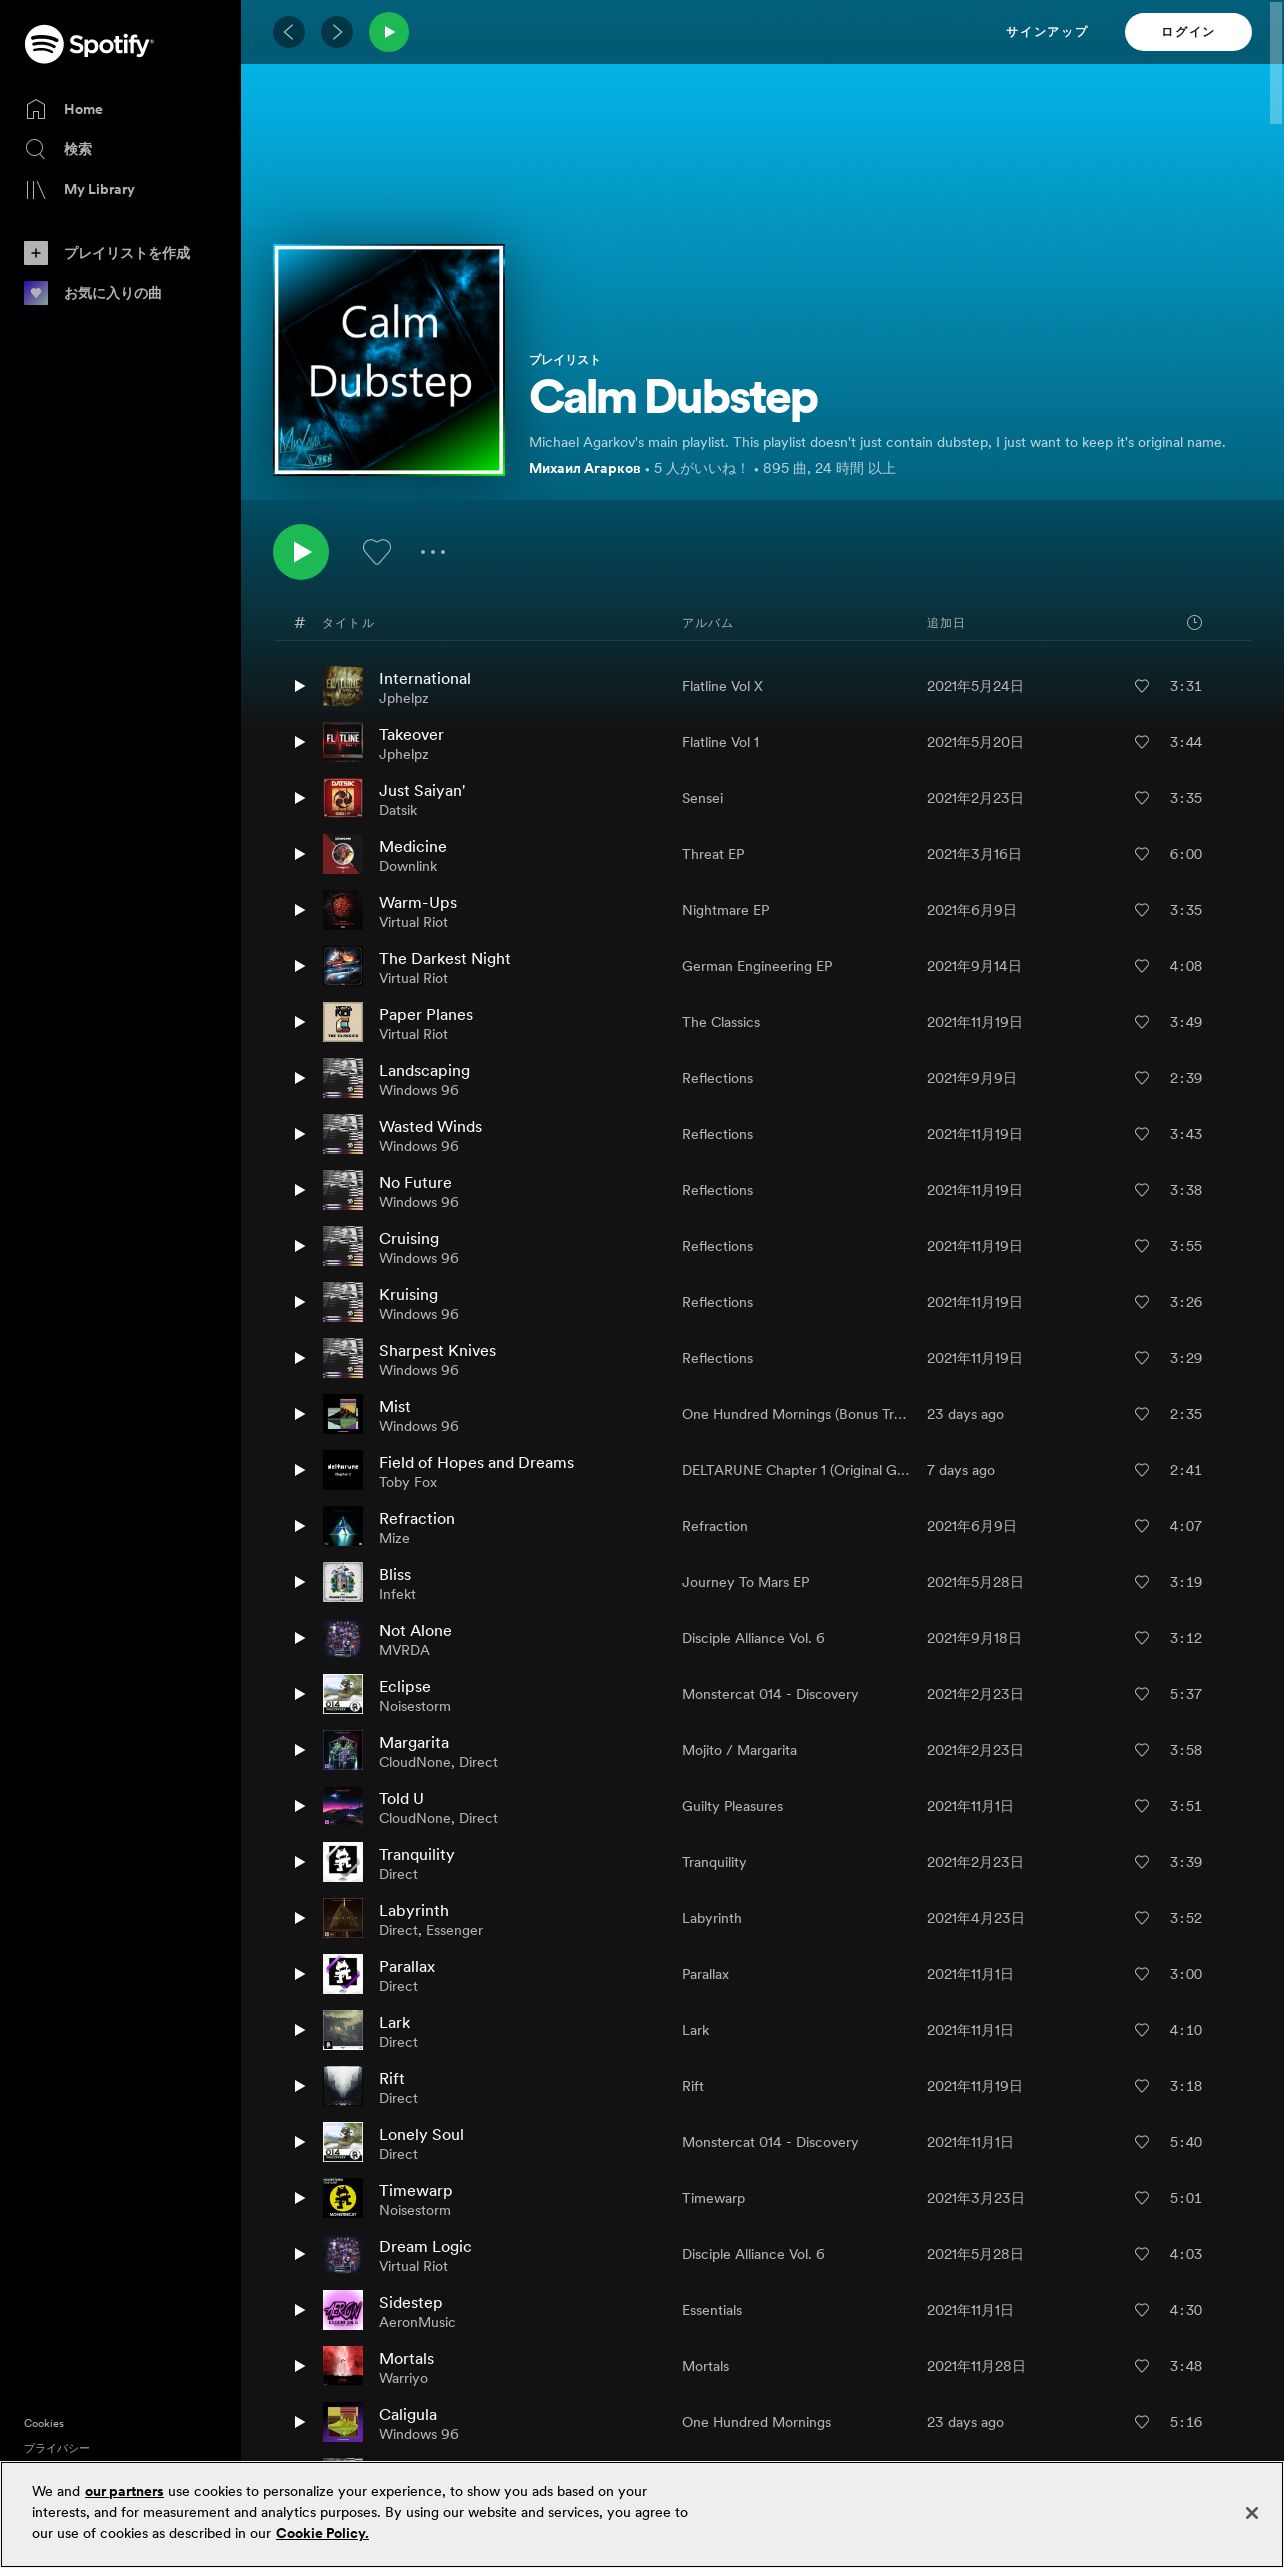
Task: Click the アルバム column header
Action: pos(707,623)
